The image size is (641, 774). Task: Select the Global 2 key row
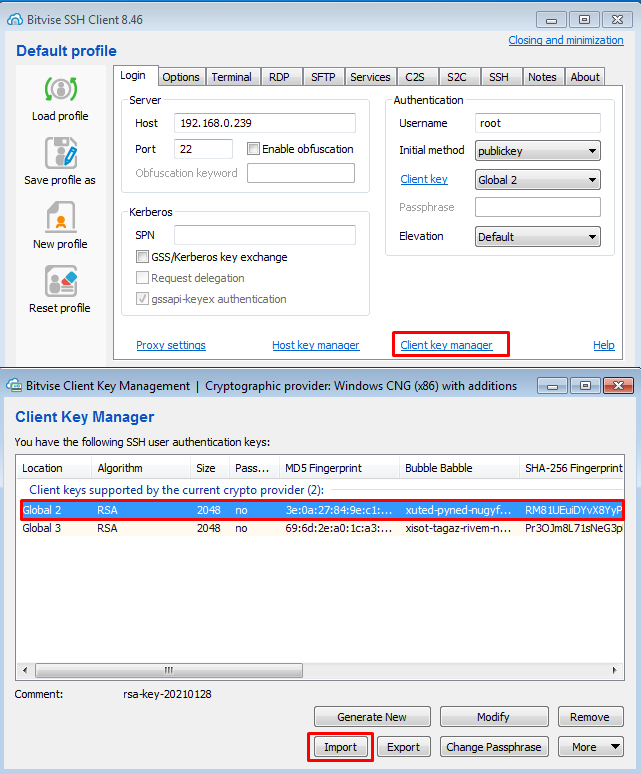(321, 510)
